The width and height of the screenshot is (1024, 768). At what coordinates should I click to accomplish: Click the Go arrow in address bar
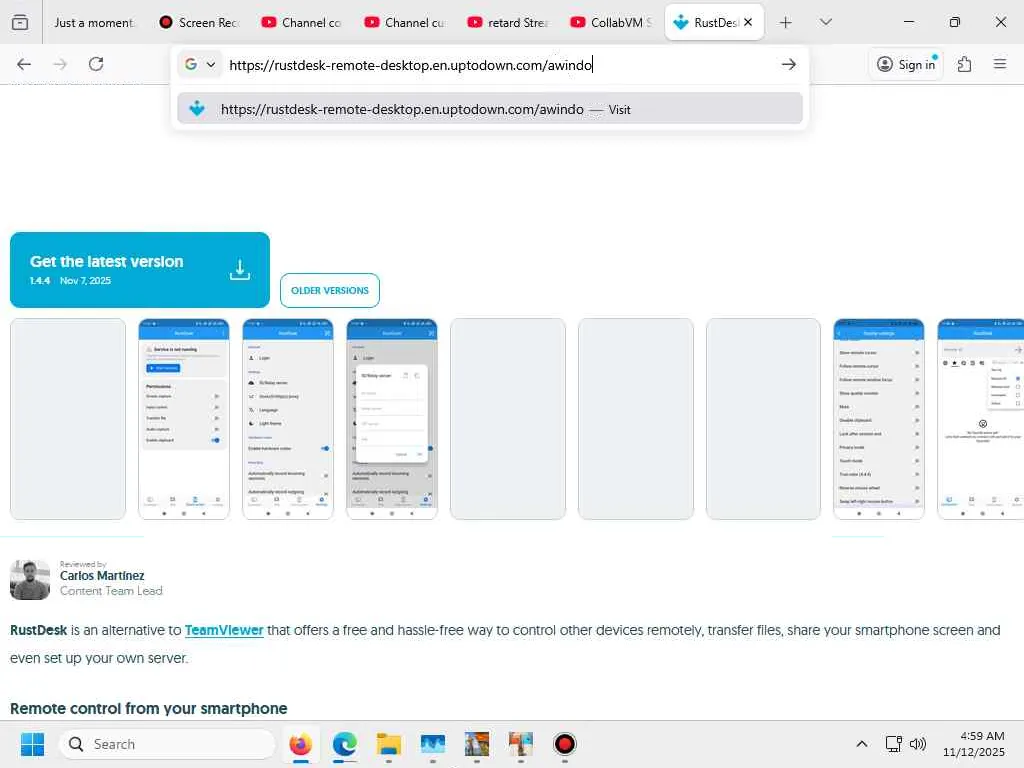click(788, 64)
